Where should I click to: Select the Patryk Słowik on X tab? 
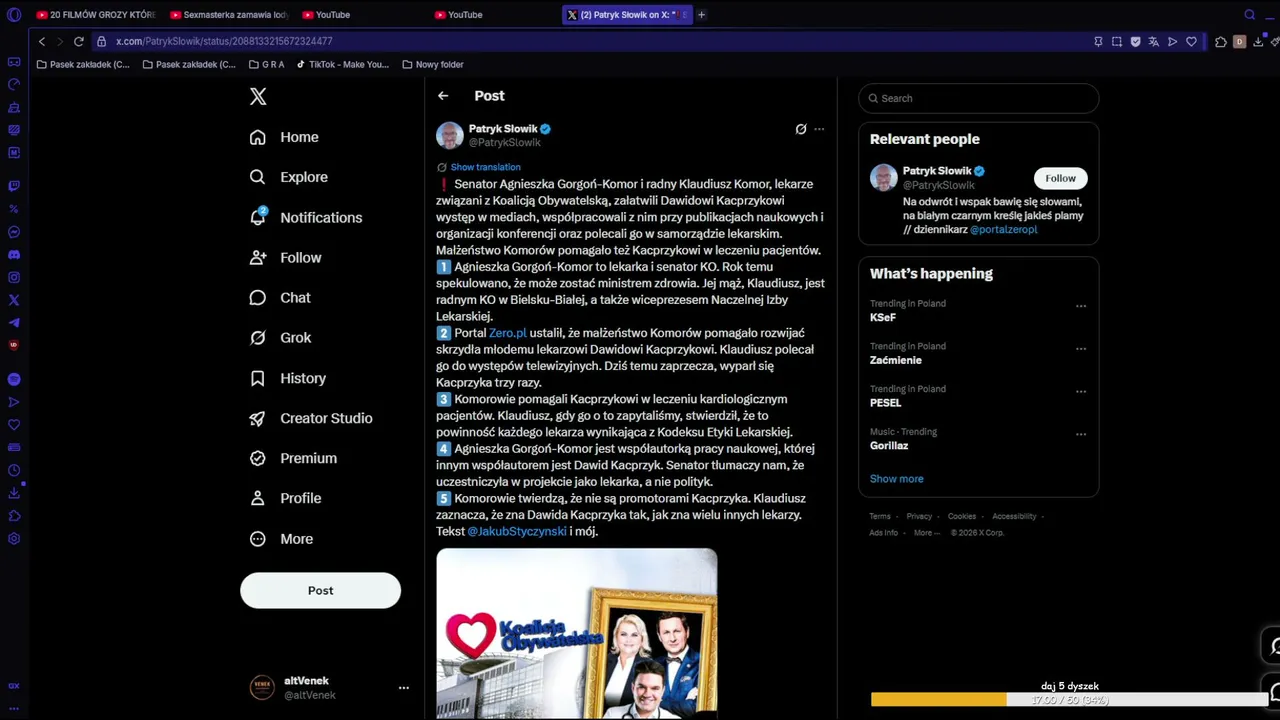click(x=627, y=15)
